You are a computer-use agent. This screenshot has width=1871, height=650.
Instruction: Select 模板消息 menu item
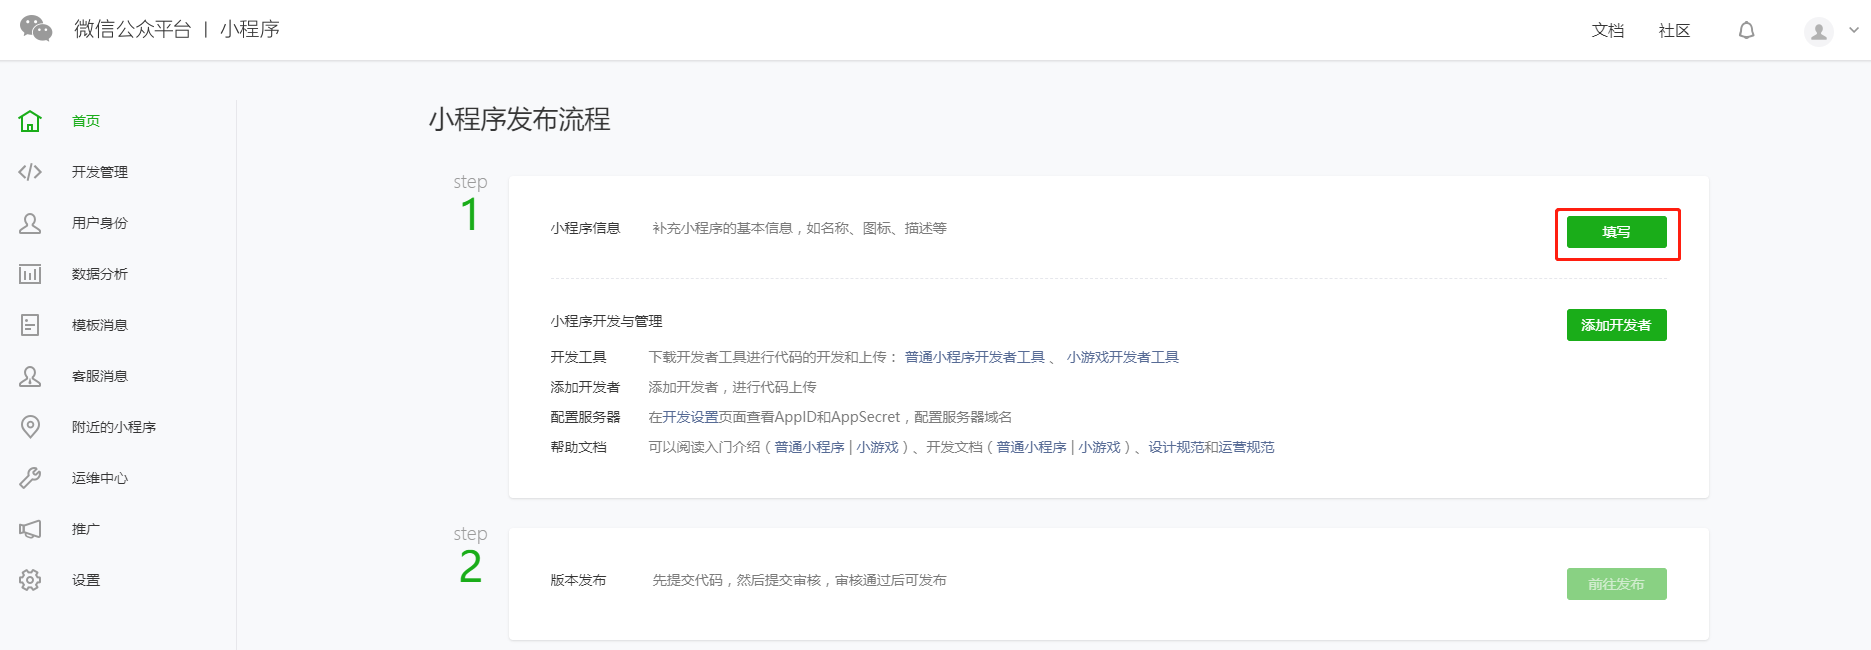100,325
